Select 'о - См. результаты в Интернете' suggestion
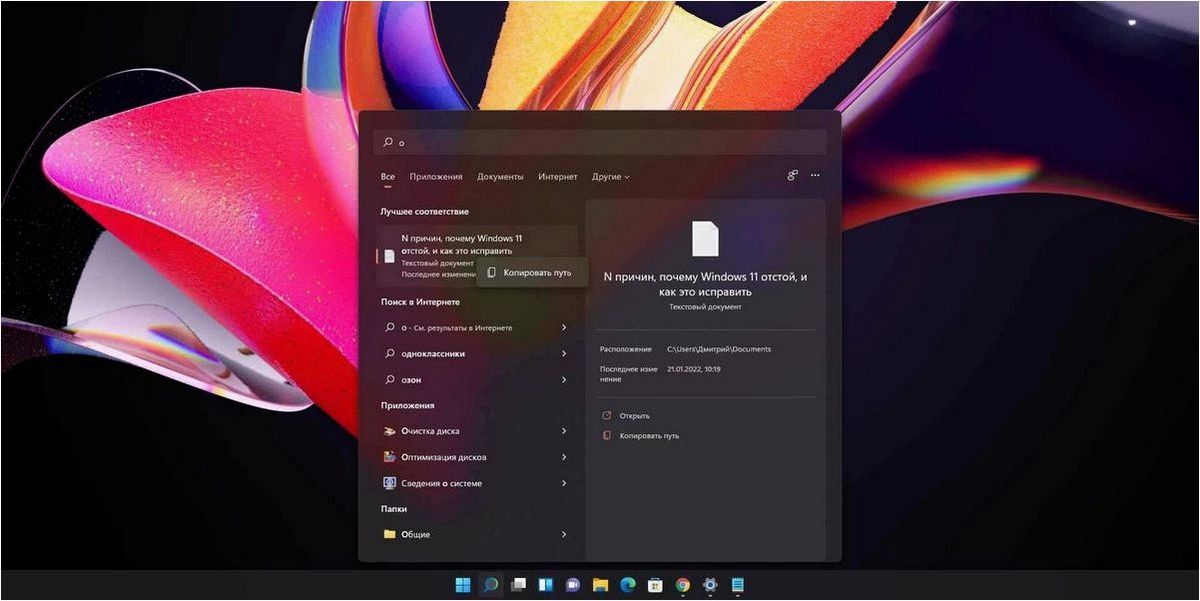This screenshot has height=601, width=1200. pyautogui.click(x=476, y=327)
